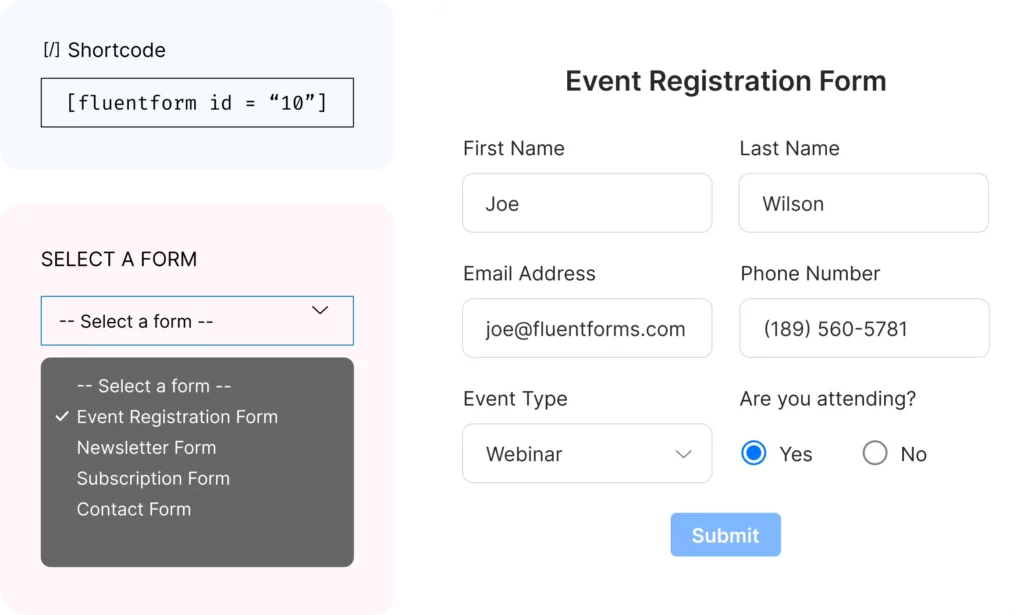Click the fluentform shortcode box
The height and width of the screenshot is (615, 1024).
click(197, 102)
